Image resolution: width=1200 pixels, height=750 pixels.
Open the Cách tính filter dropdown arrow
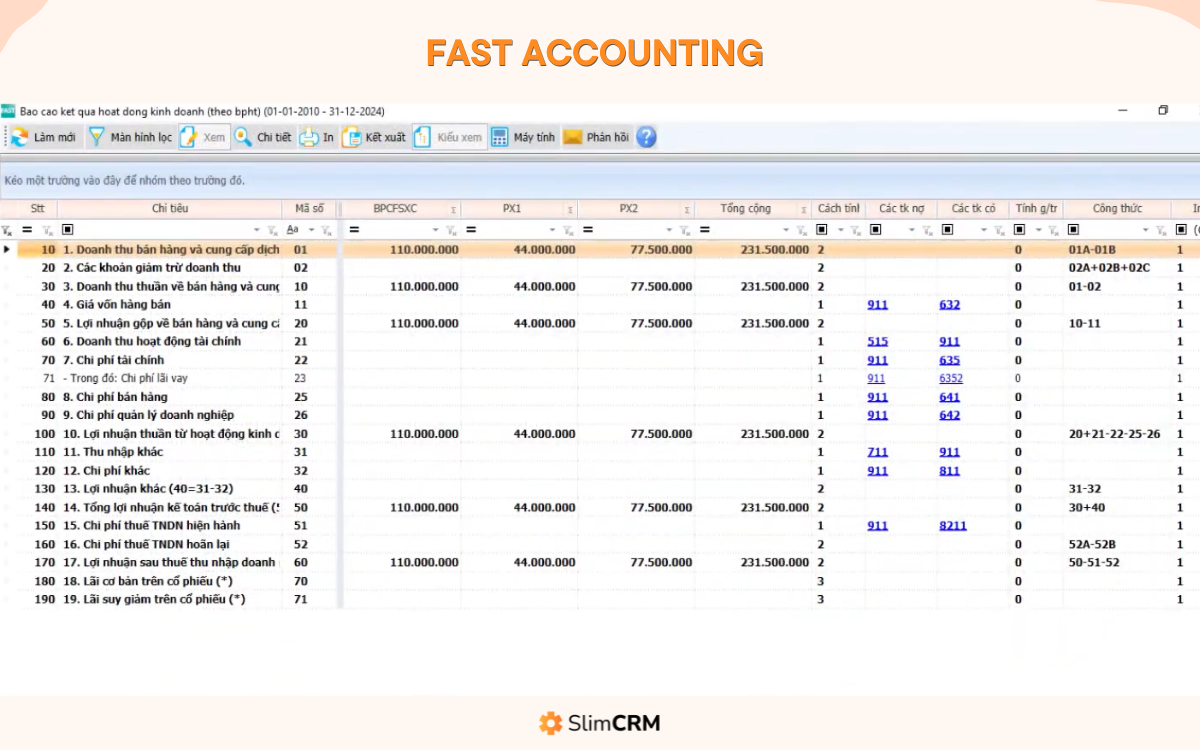pos(840,230)
